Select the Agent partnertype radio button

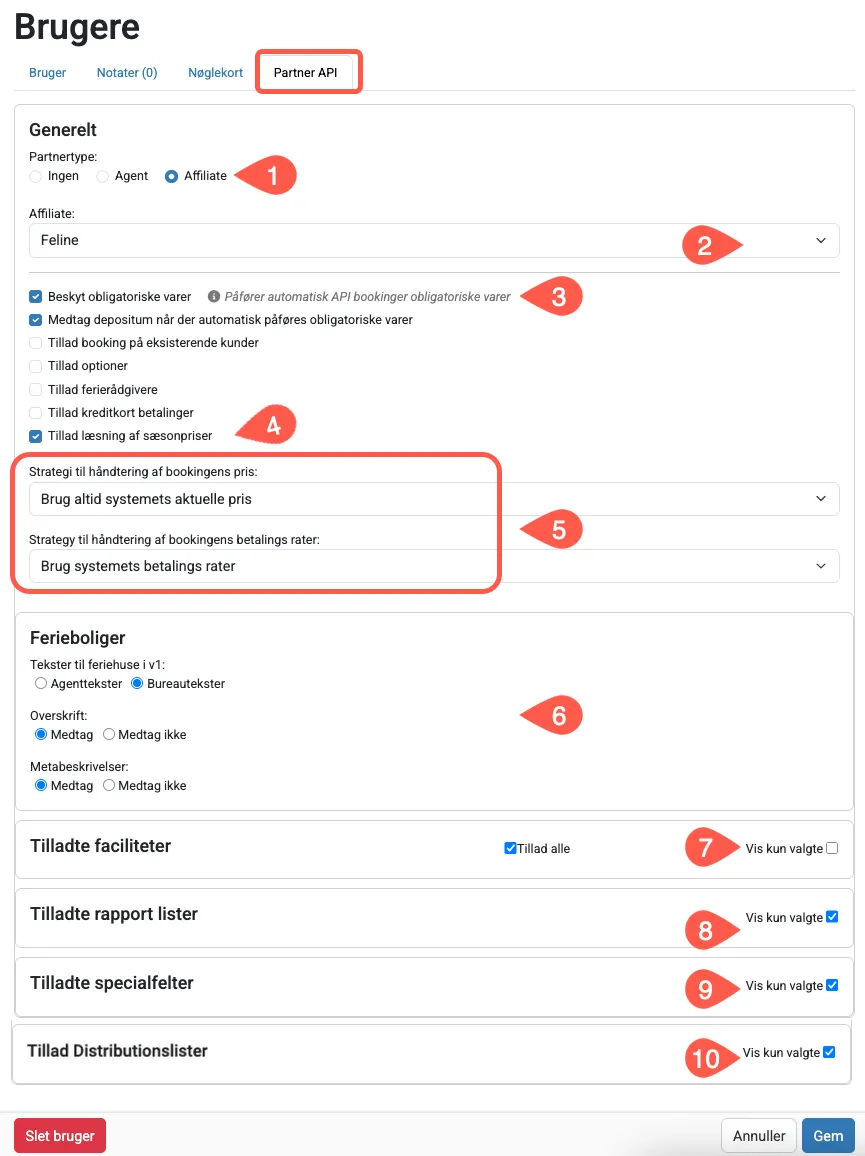pos(101,175)
